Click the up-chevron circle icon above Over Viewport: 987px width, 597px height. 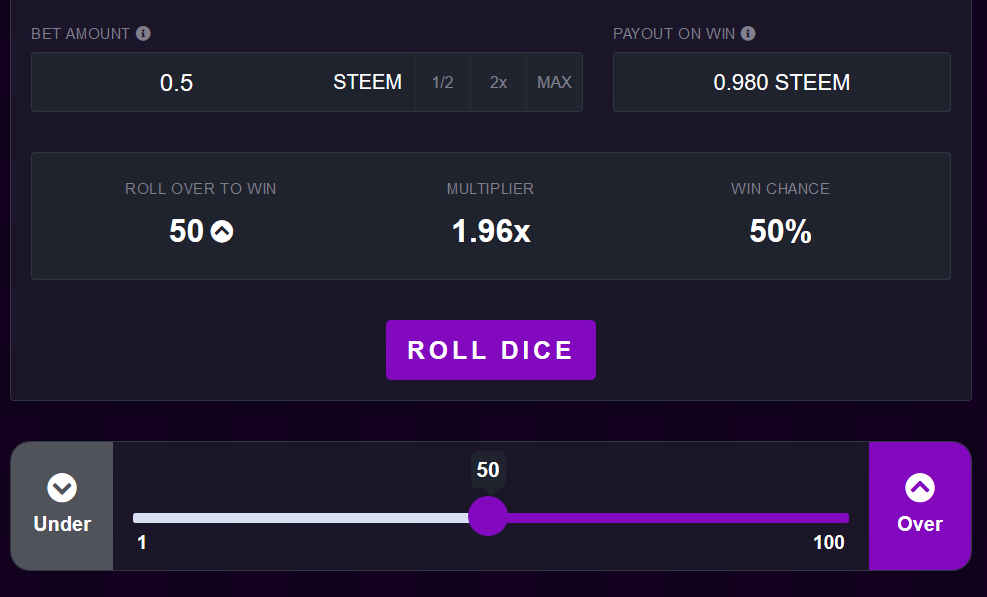click(920, 488)
